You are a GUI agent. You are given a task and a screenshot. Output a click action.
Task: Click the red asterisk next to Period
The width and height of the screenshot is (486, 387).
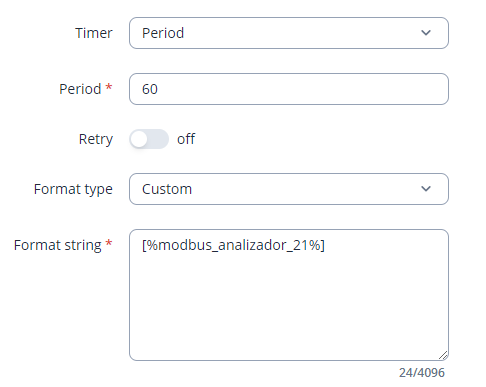[109, 87]
